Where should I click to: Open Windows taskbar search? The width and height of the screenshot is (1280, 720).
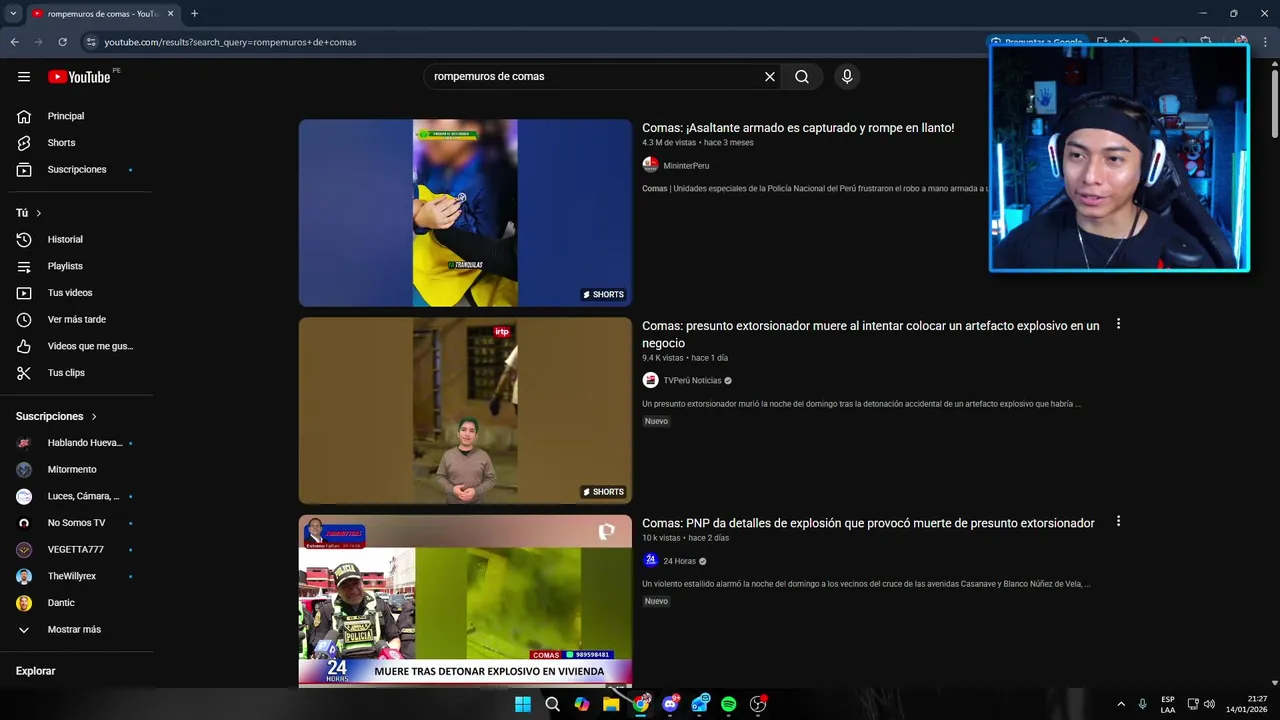[x=552, y=704]
